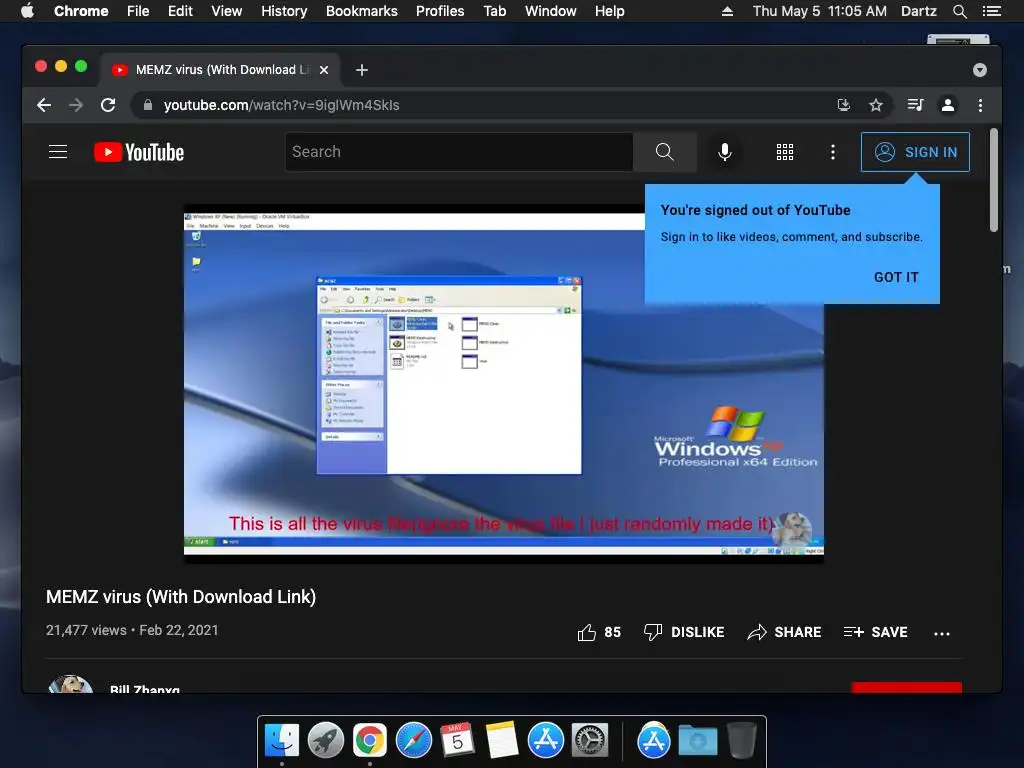Open Chrome media controls icon
1024x768 pixels.
pos(916,105)
